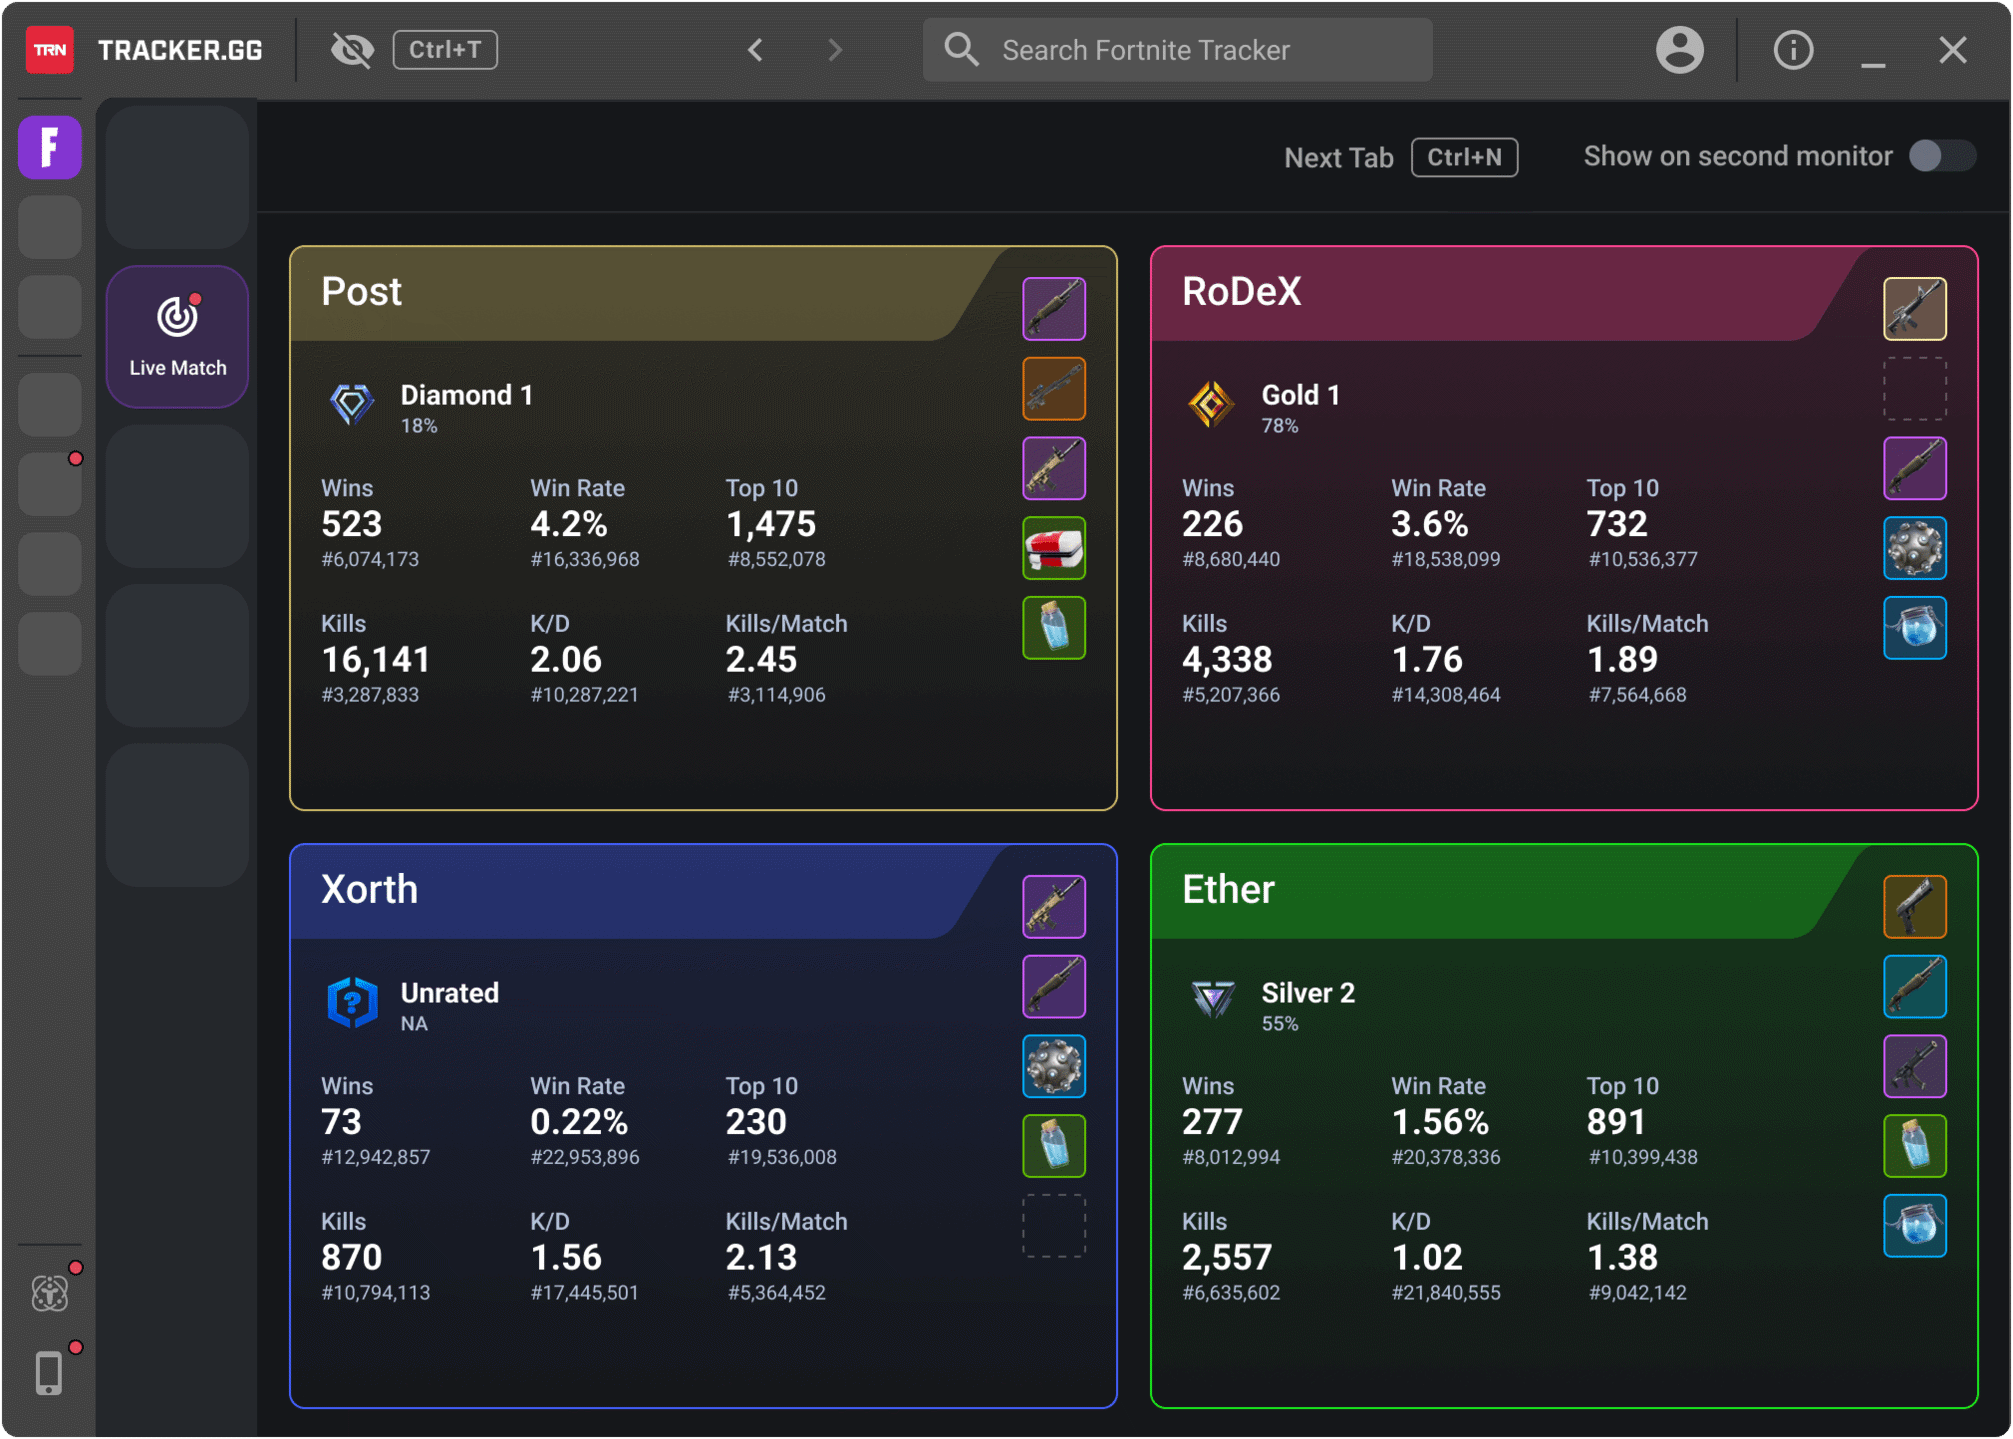
Task: Click Post's Diamond 1 rank emblem
Action: 352,405
